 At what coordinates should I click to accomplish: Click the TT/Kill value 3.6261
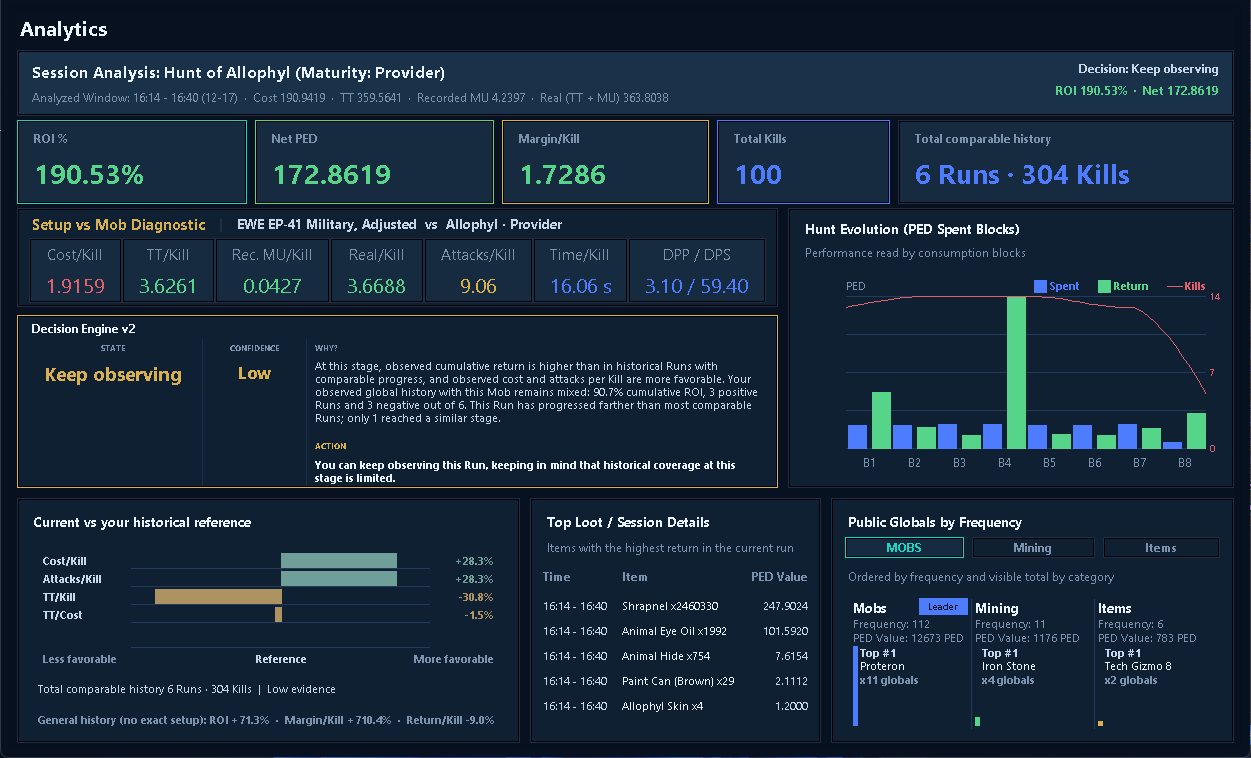pyautogui.click(x=168, y=286)
